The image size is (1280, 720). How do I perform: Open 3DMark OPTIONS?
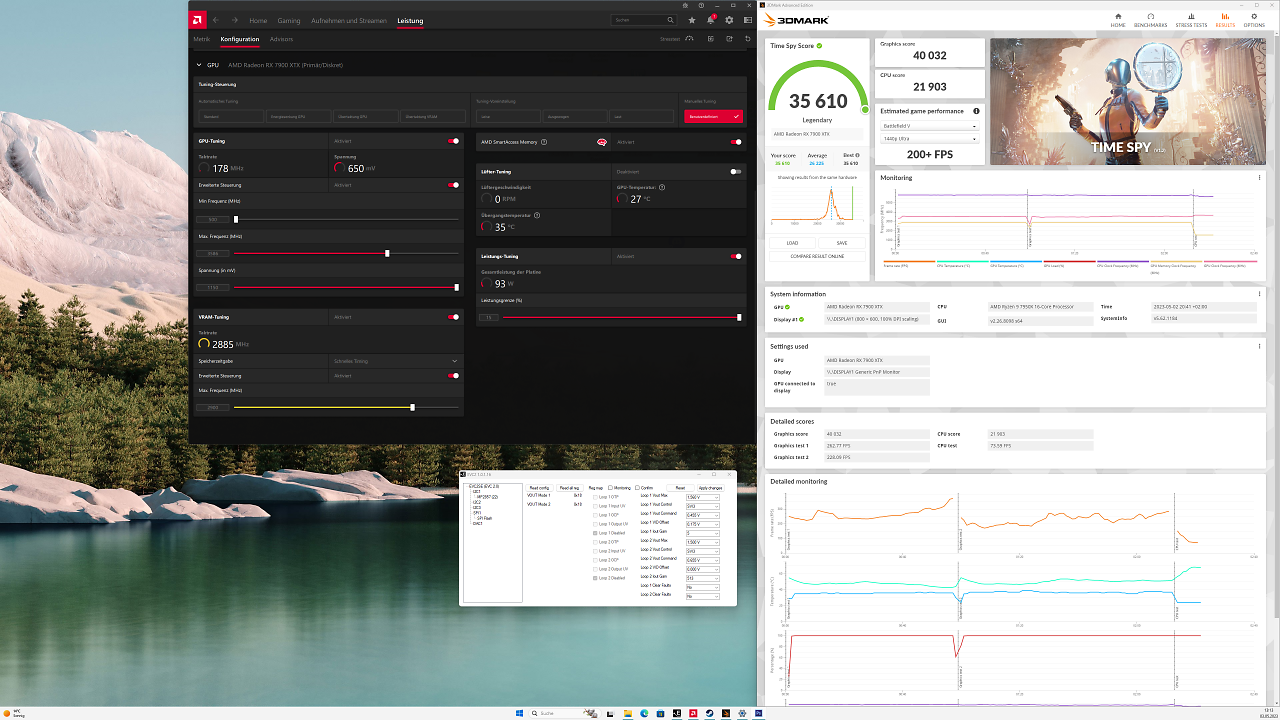1254,19
